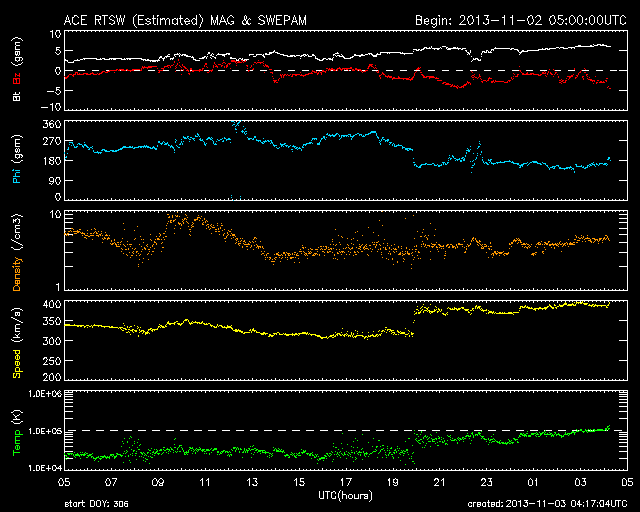
Task: Click the '250' tick on the Speed axis
Action: tap(52, 361)
